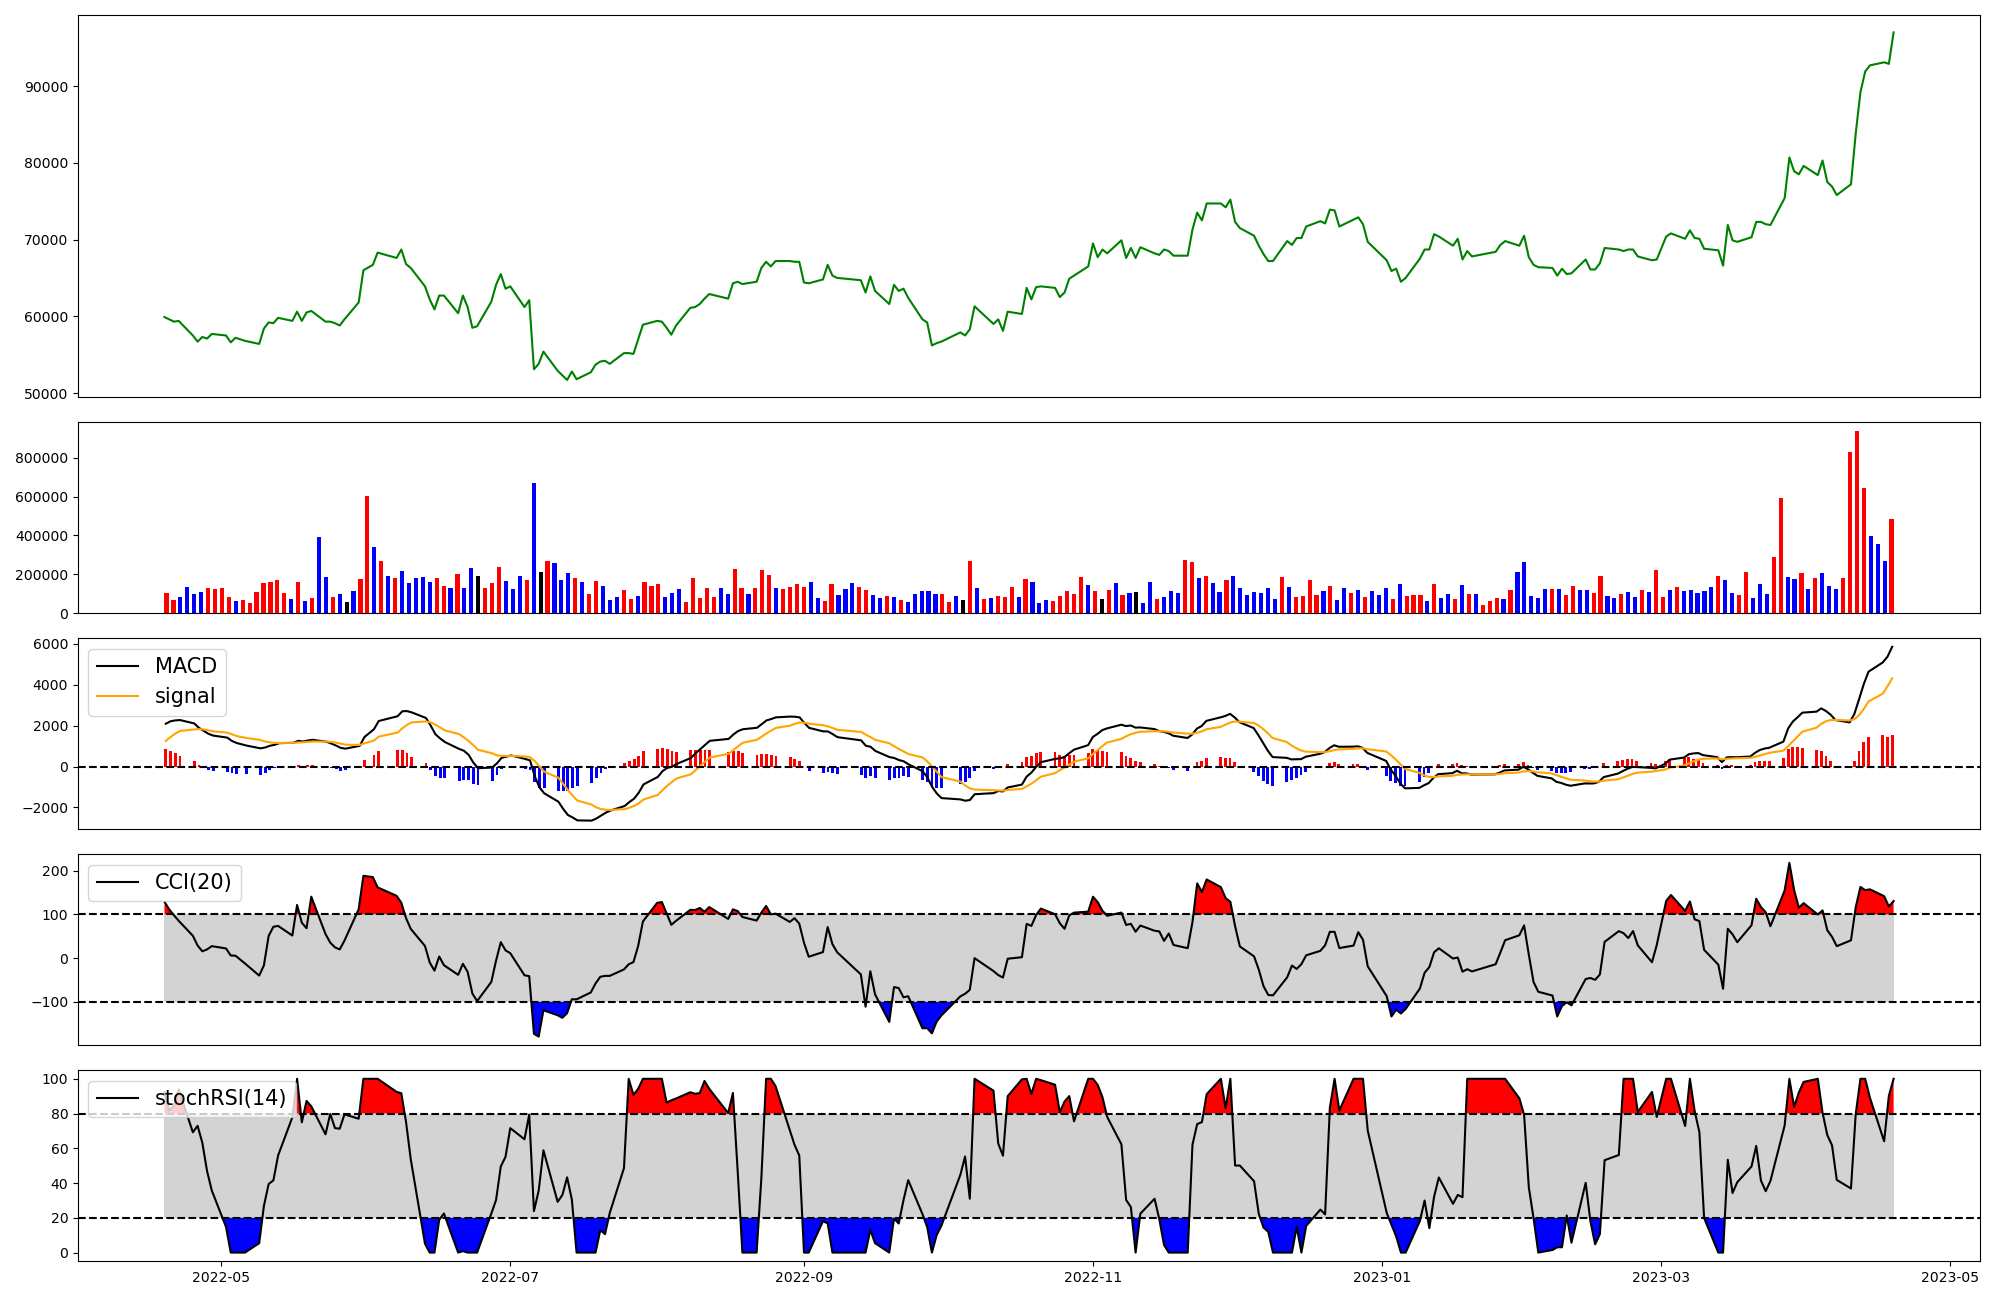Click the MACD legend label
The width and height of the screenshot is (2000, 1300).
(x=185, y=666)
